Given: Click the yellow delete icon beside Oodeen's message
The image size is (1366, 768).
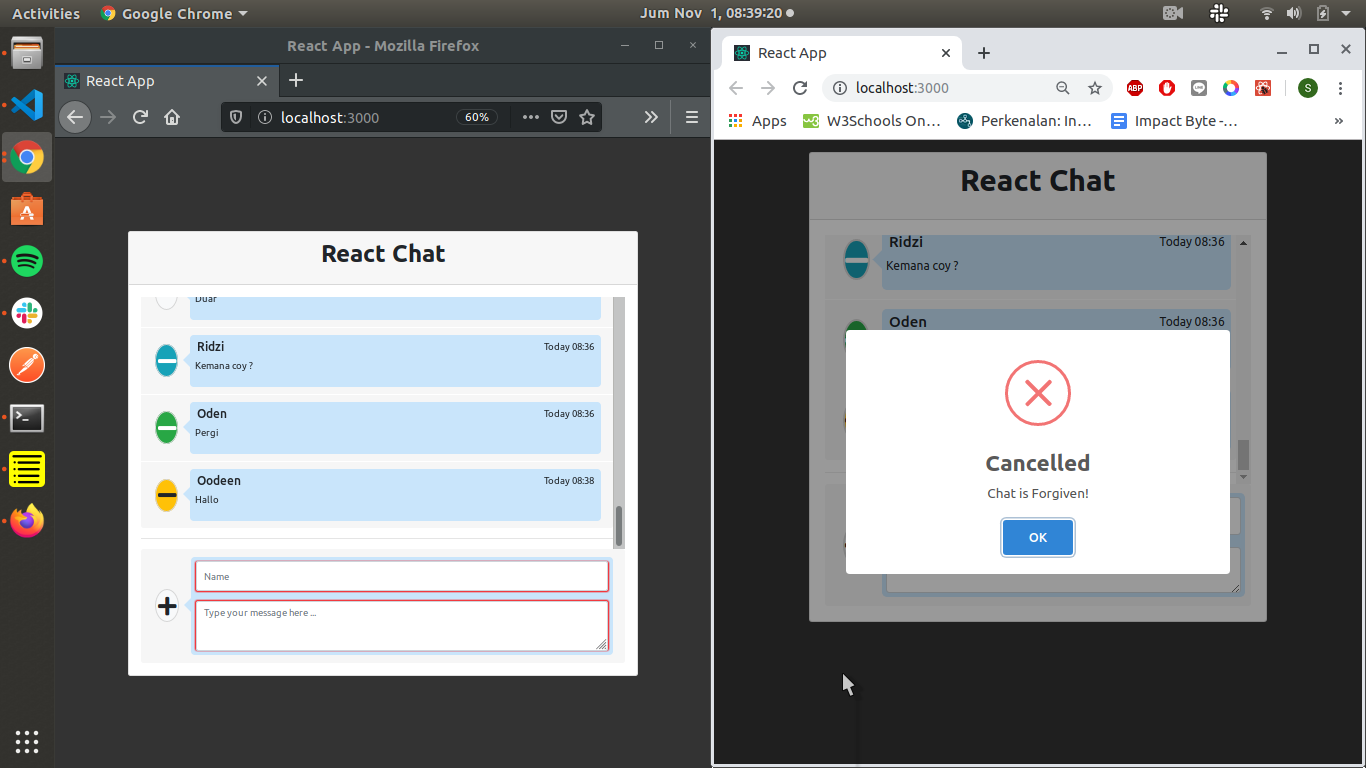Looking at the screenshot, I should coord(167,495).
